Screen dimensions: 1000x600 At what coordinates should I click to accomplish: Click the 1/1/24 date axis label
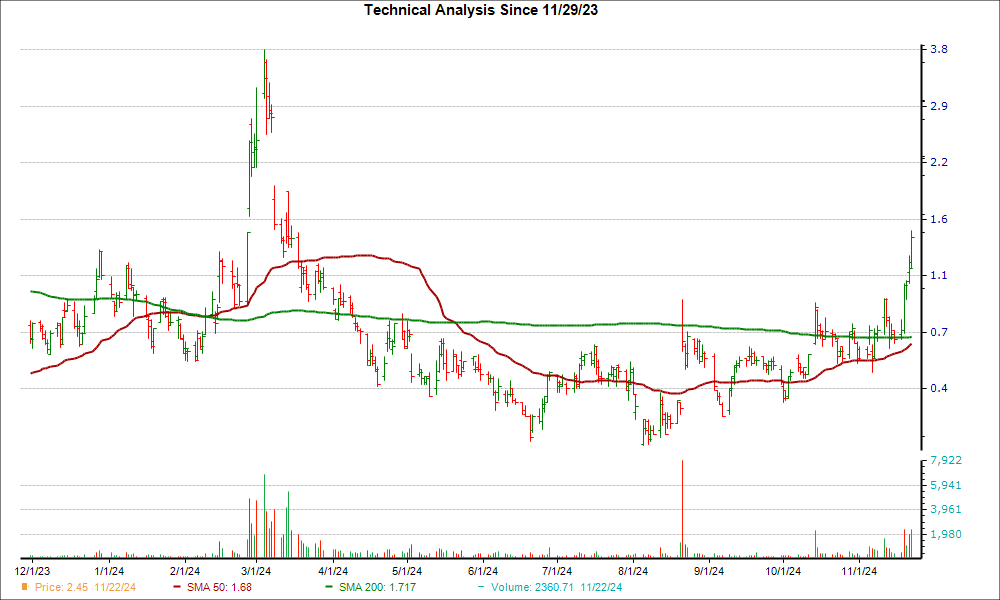click(x=109, y=571)
